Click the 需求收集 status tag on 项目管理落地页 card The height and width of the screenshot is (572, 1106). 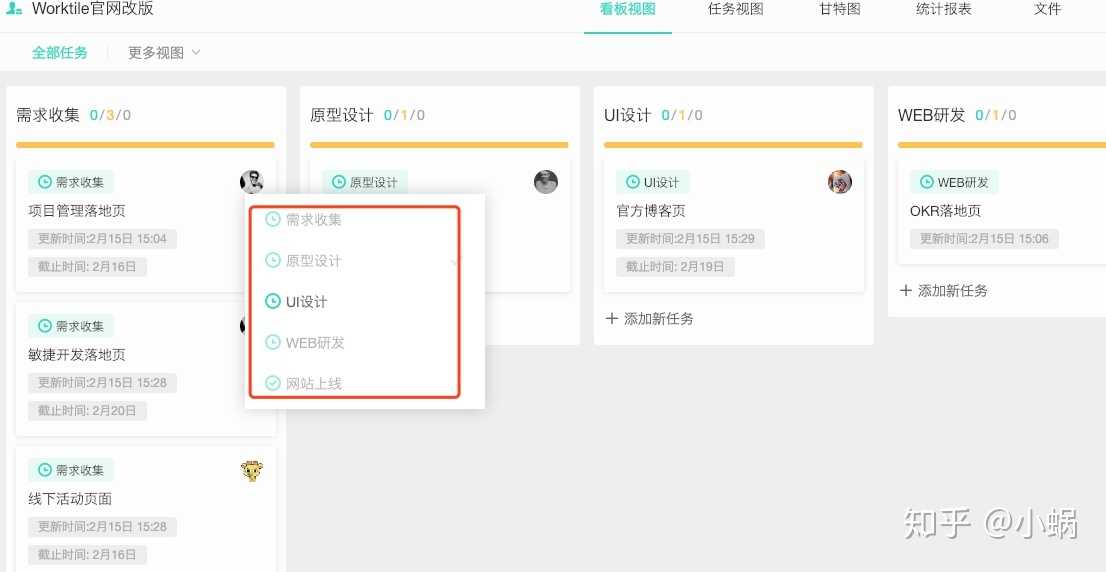[x=71, y=182]
